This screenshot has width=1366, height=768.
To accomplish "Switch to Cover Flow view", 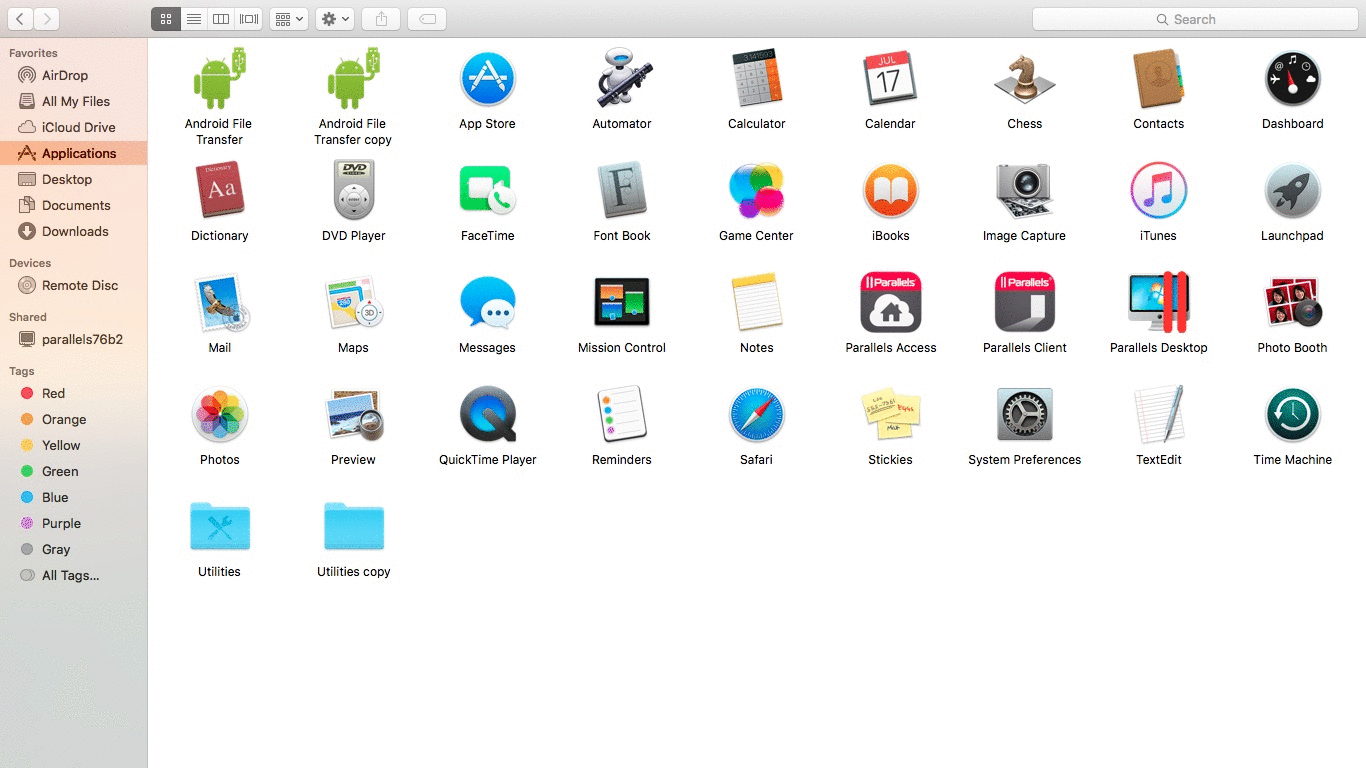I will (x=247, y=18).
